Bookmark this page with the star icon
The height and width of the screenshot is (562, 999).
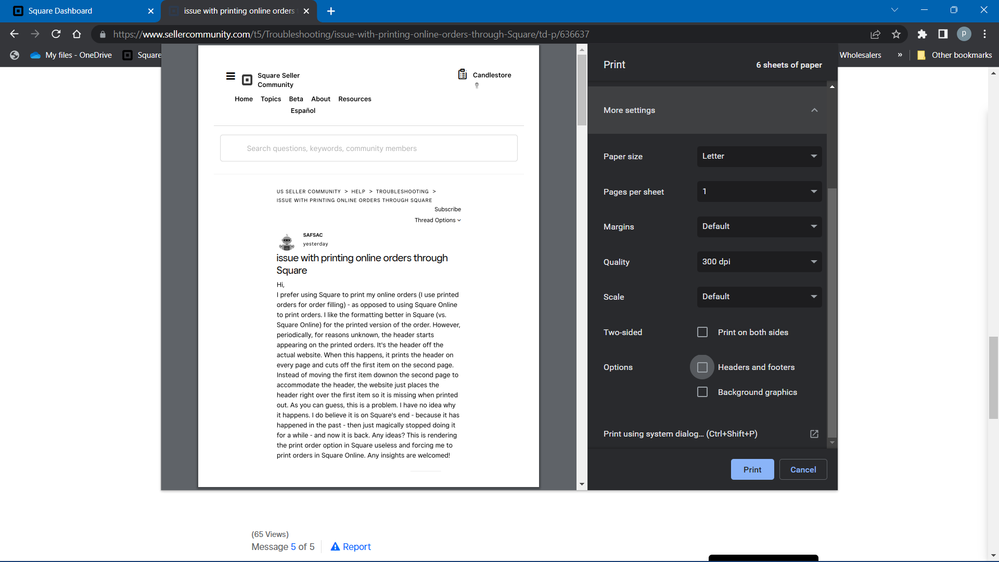pos(896,34)
